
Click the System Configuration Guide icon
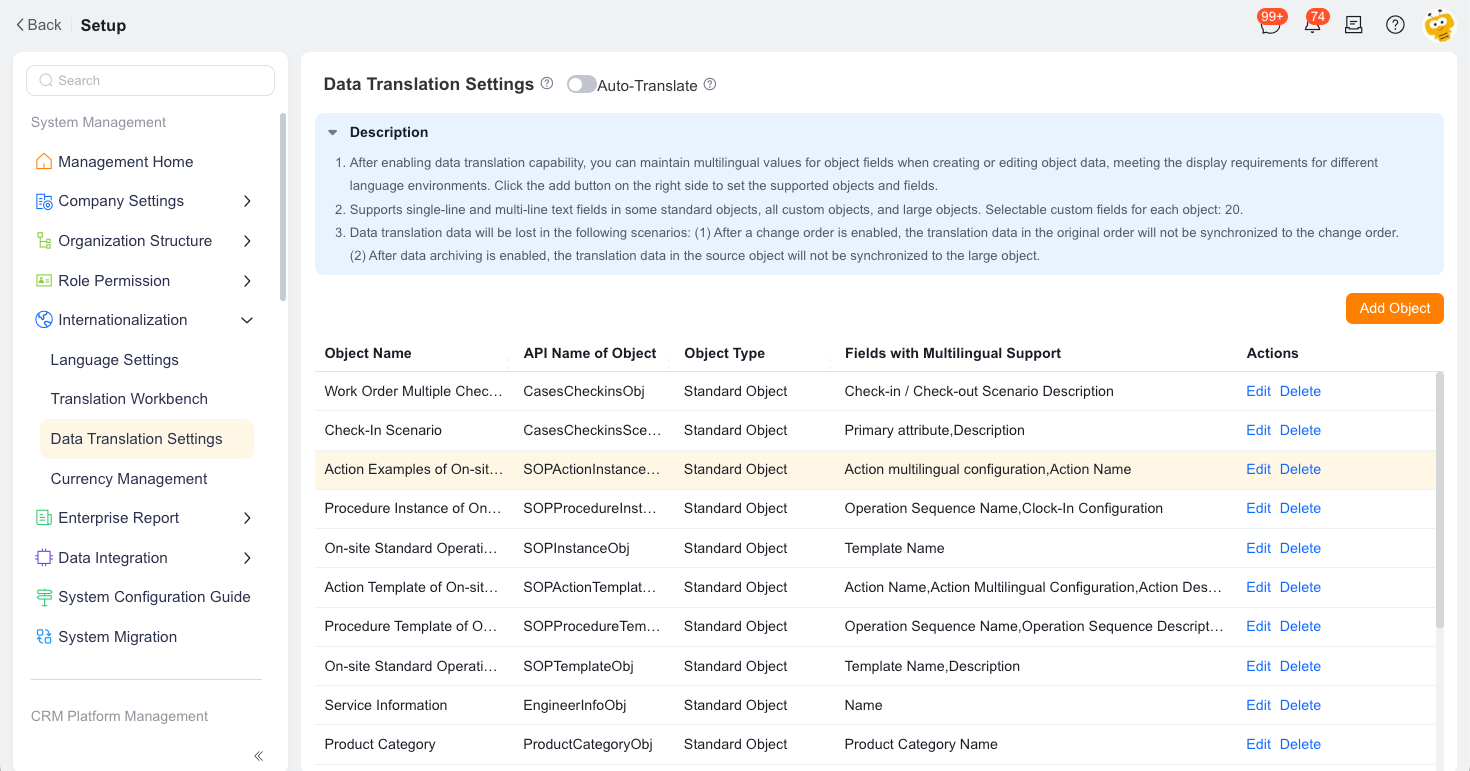click(x=44, y=597)
